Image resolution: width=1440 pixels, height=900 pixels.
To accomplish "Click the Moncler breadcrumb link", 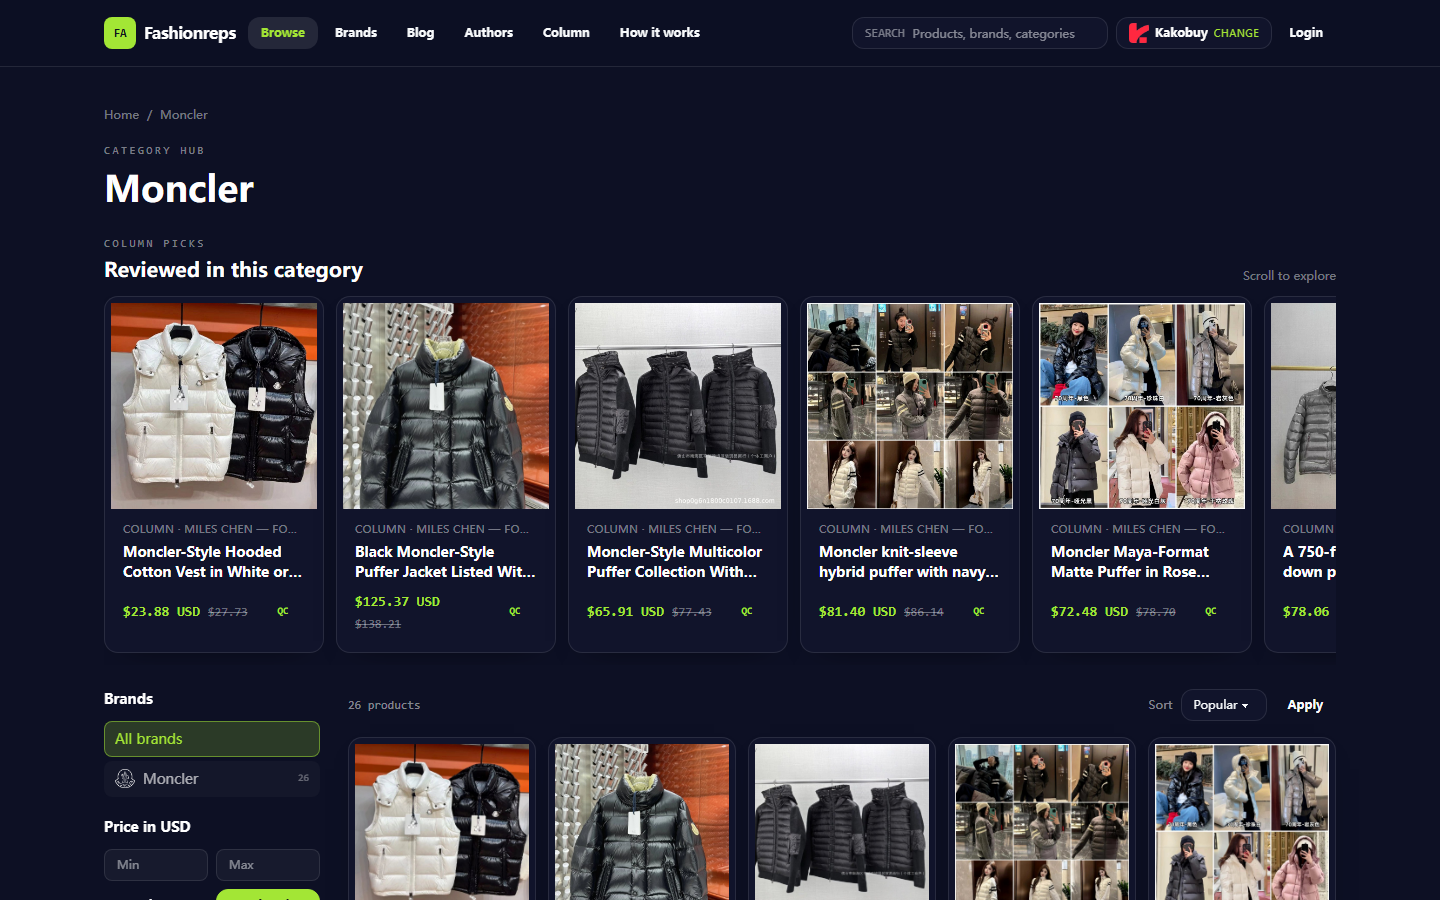I will [x=184, y=115].
